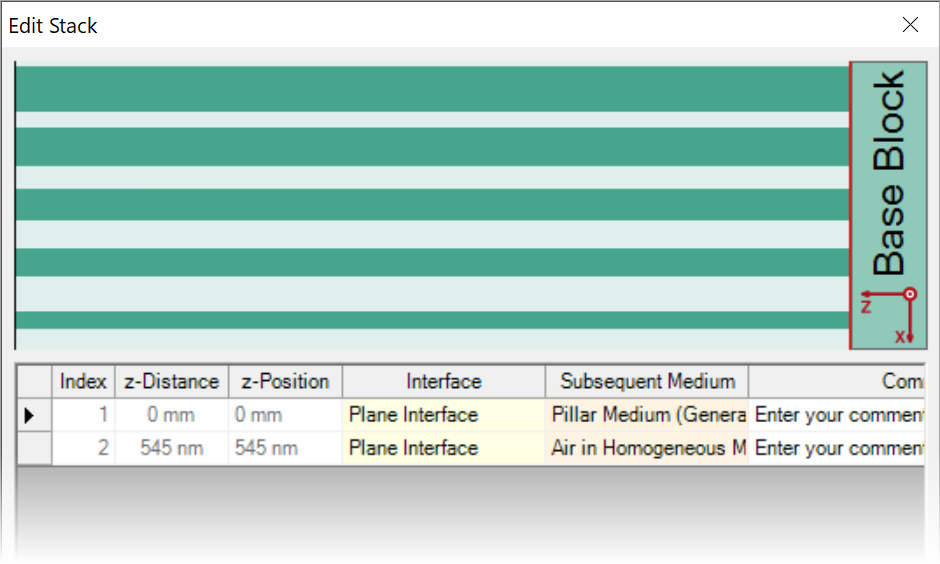Open Air in Homogeneous Medium cell
The image size is (940, 564).
[x=647, y=448]
